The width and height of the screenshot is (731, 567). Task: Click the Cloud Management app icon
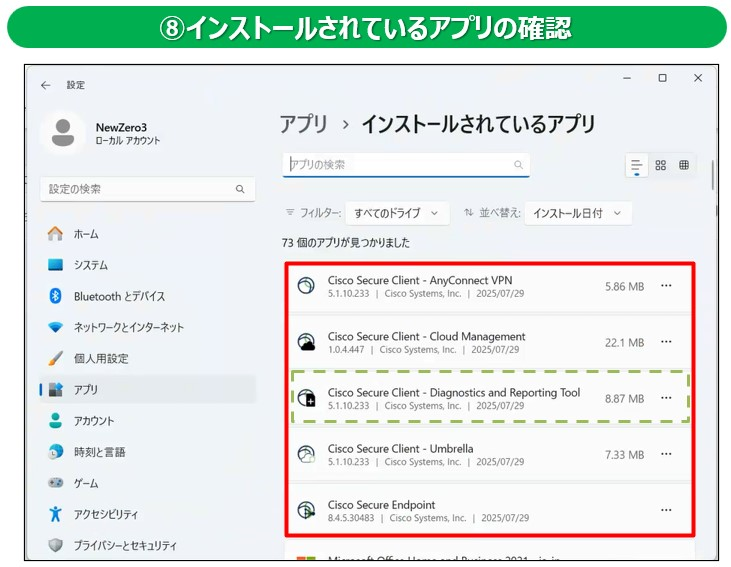click(x=306, y=342)
